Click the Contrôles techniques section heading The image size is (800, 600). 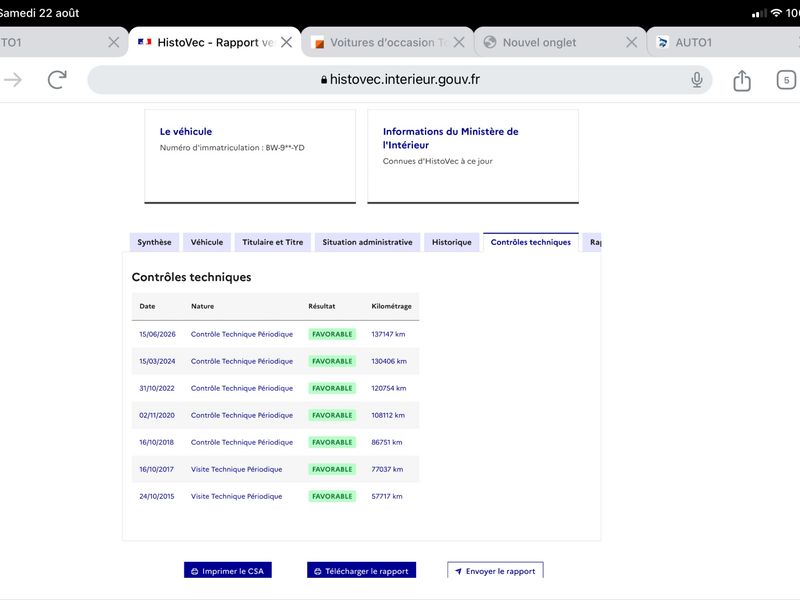(x=191, y=277)
